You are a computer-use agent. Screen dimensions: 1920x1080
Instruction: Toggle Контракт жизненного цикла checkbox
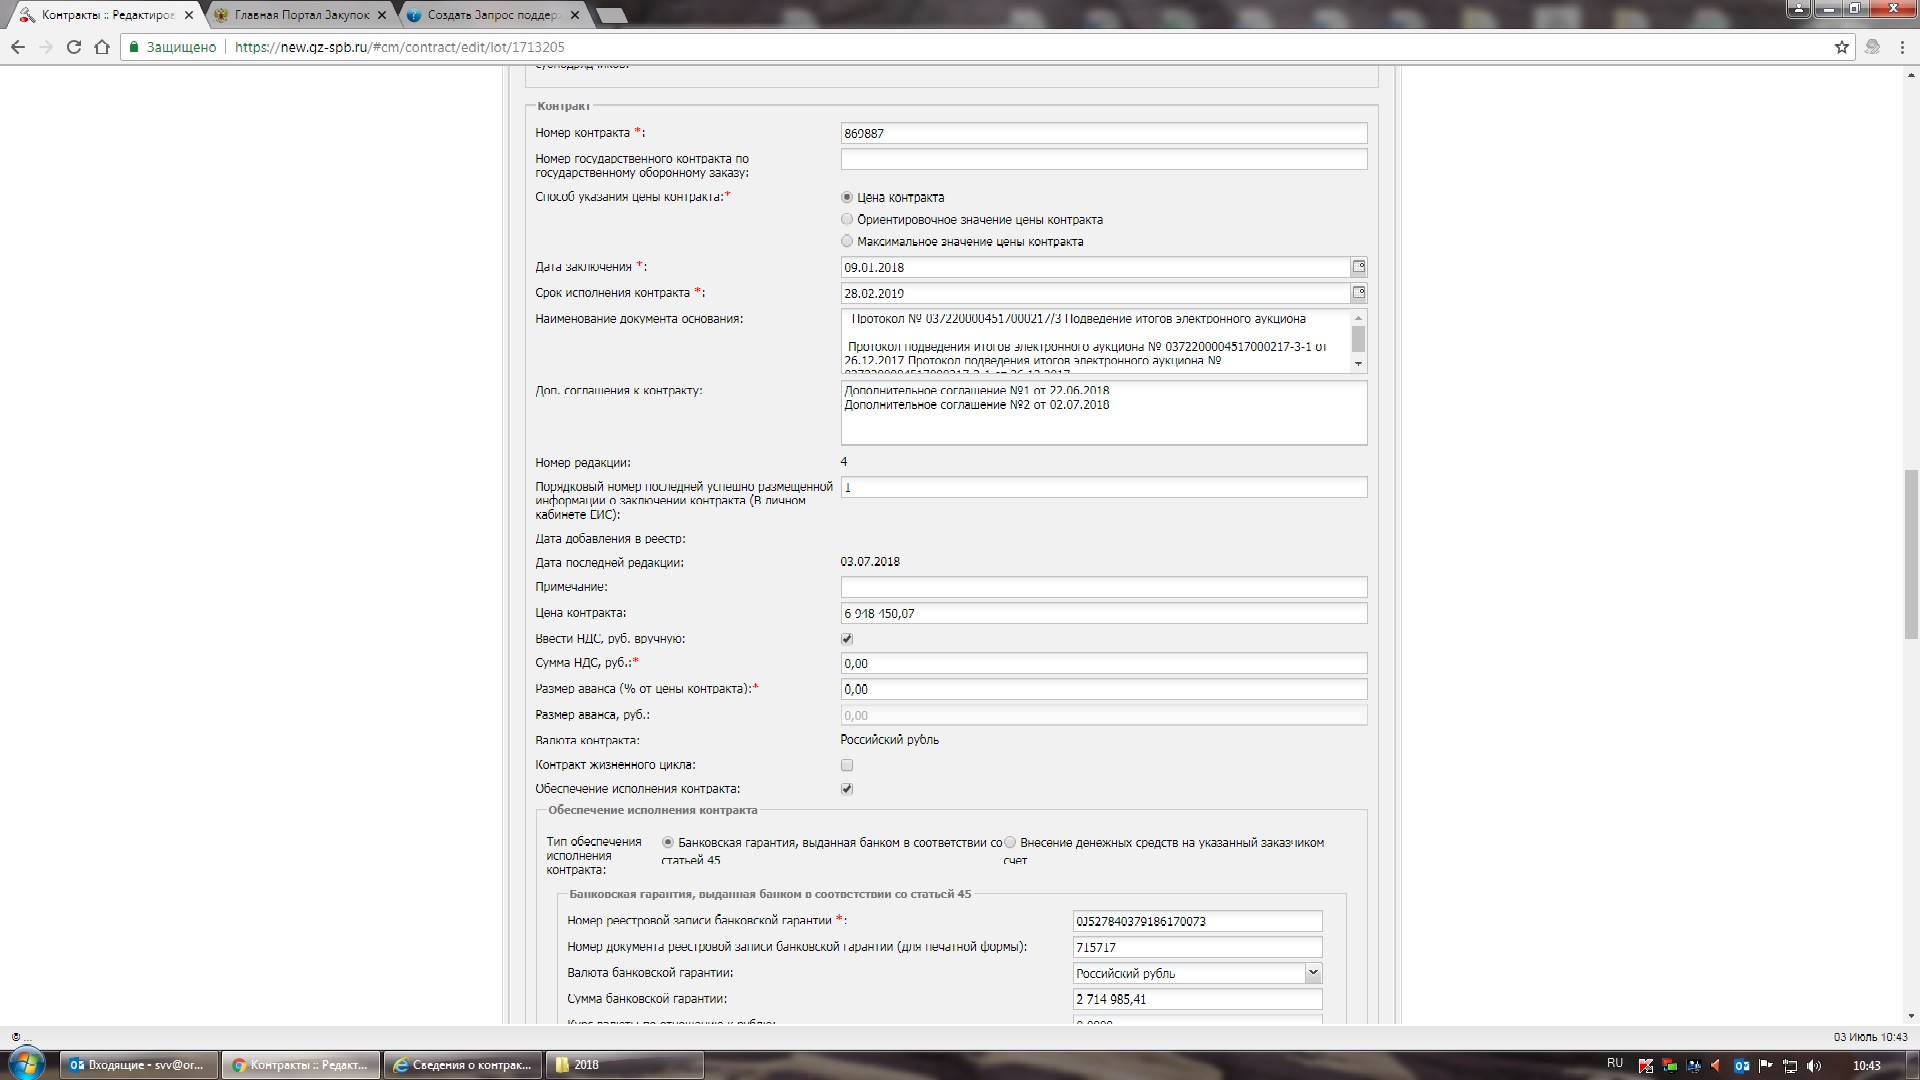pyautogui.click(x=847, y=765)
